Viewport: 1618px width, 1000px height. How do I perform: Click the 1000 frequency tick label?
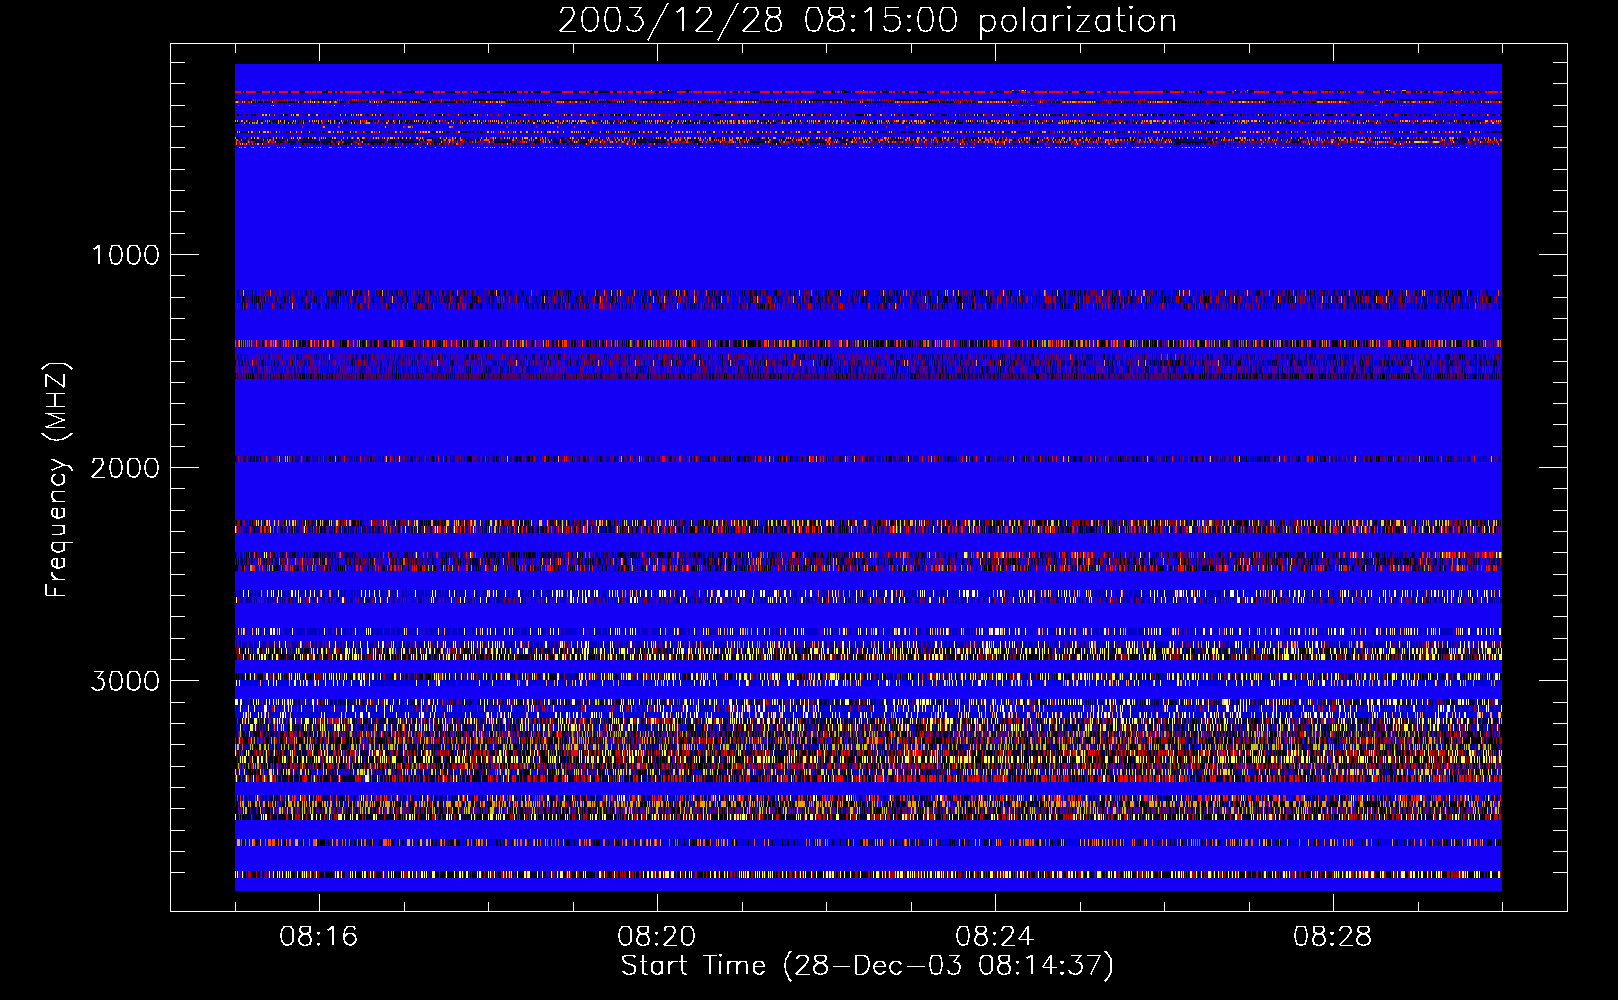coord(126,255)
